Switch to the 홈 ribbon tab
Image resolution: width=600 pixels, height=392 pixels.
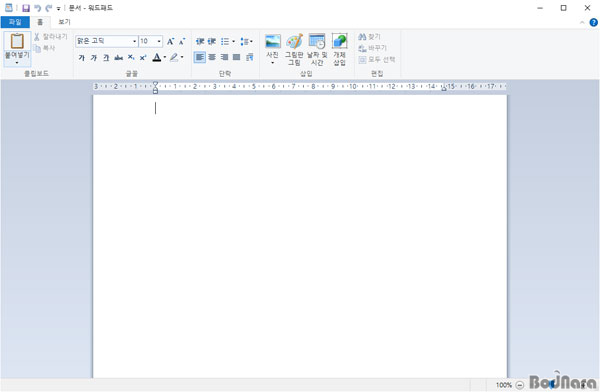pyautogui.click(x=40, y=22)
